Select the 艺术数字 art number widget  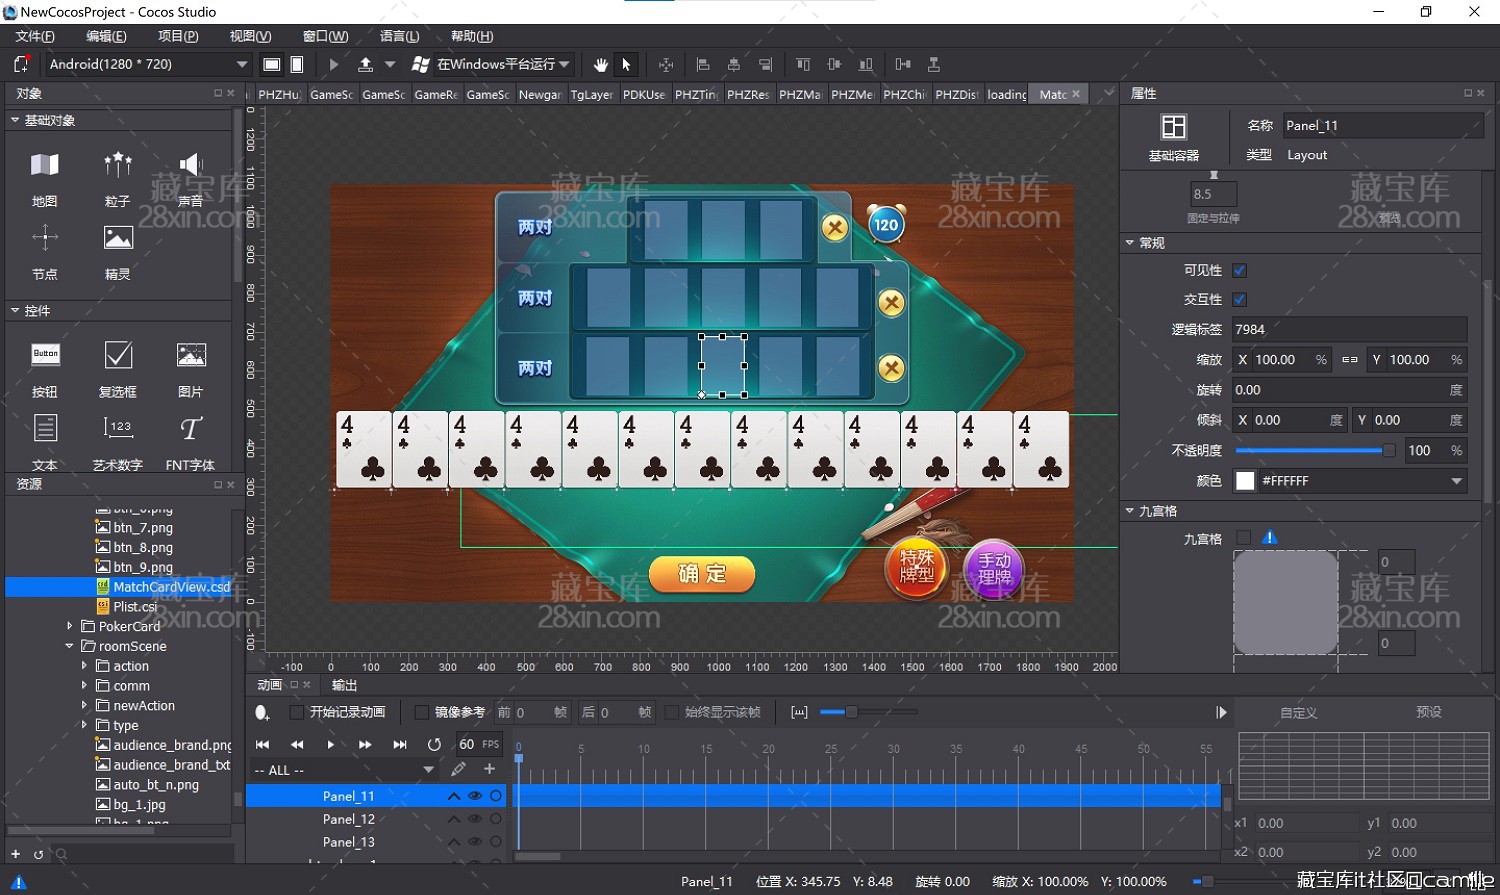click(x=118, y=441)
